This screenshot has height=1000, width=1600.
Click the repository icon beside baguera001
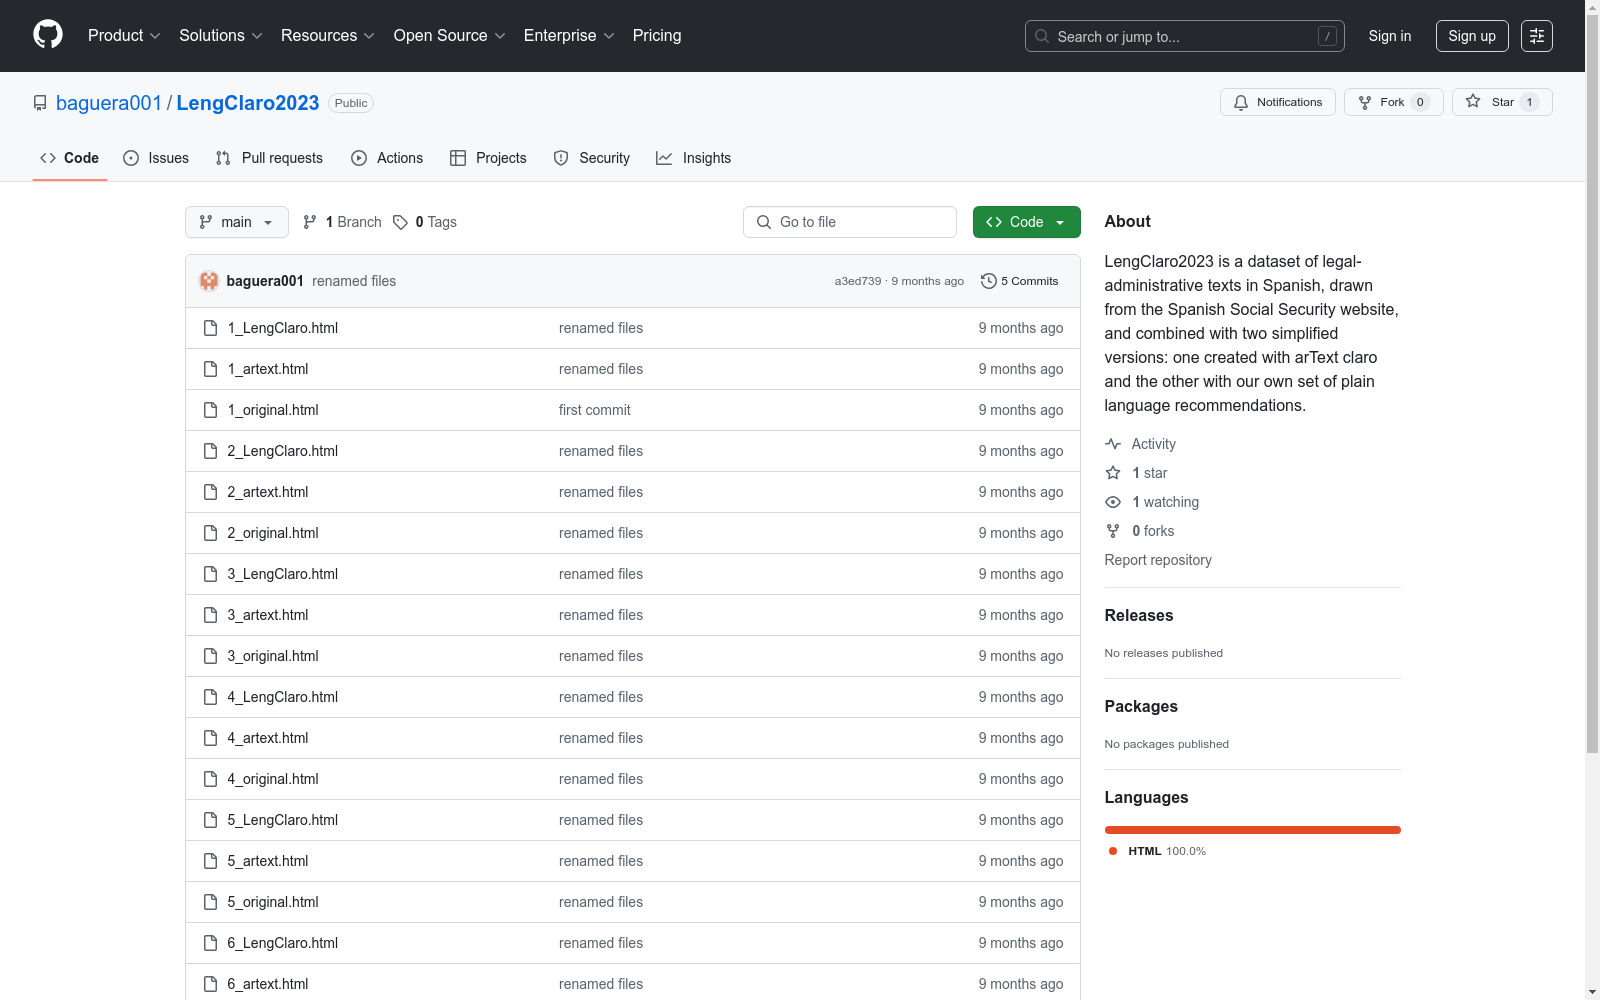tap(40, 103)
